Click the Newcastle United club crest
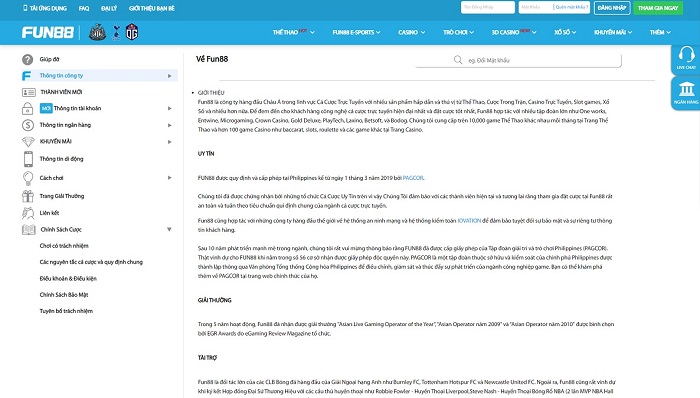Viewport: 700px width, 398px height. point(97,32)
